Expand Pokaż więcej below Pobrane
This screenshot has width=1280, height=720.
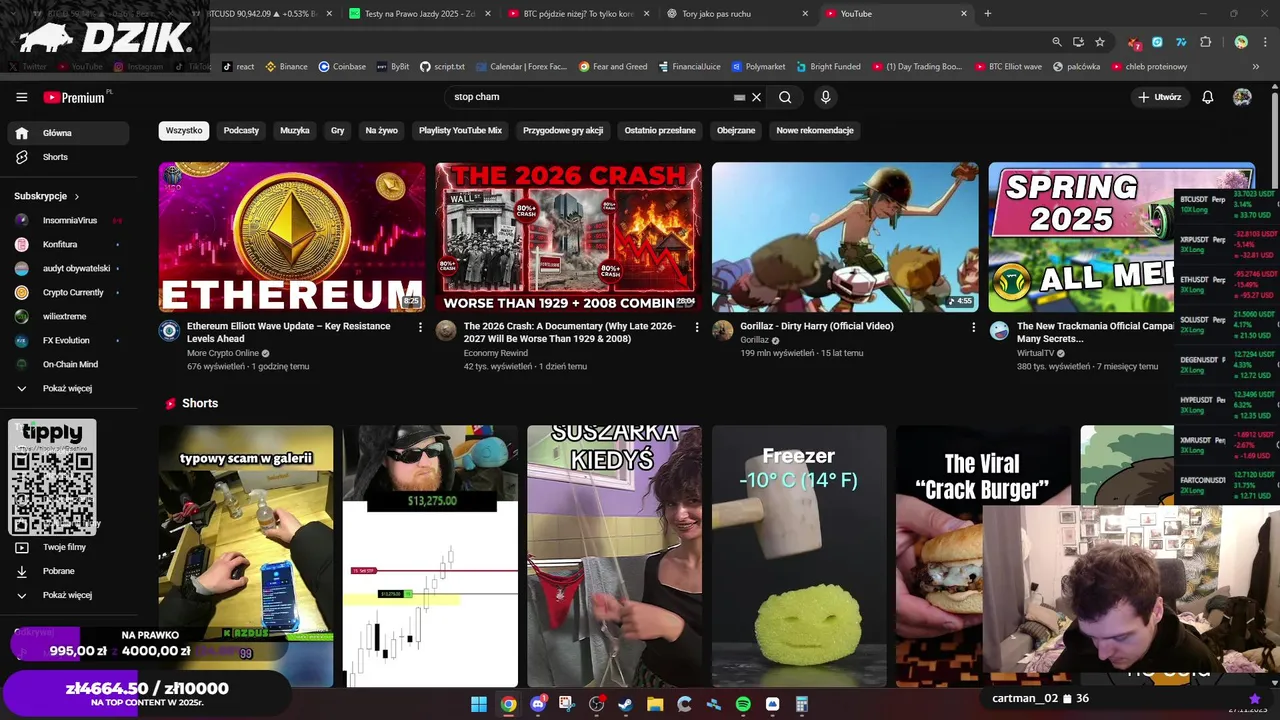pyautogui.click(x=68, y=595)
